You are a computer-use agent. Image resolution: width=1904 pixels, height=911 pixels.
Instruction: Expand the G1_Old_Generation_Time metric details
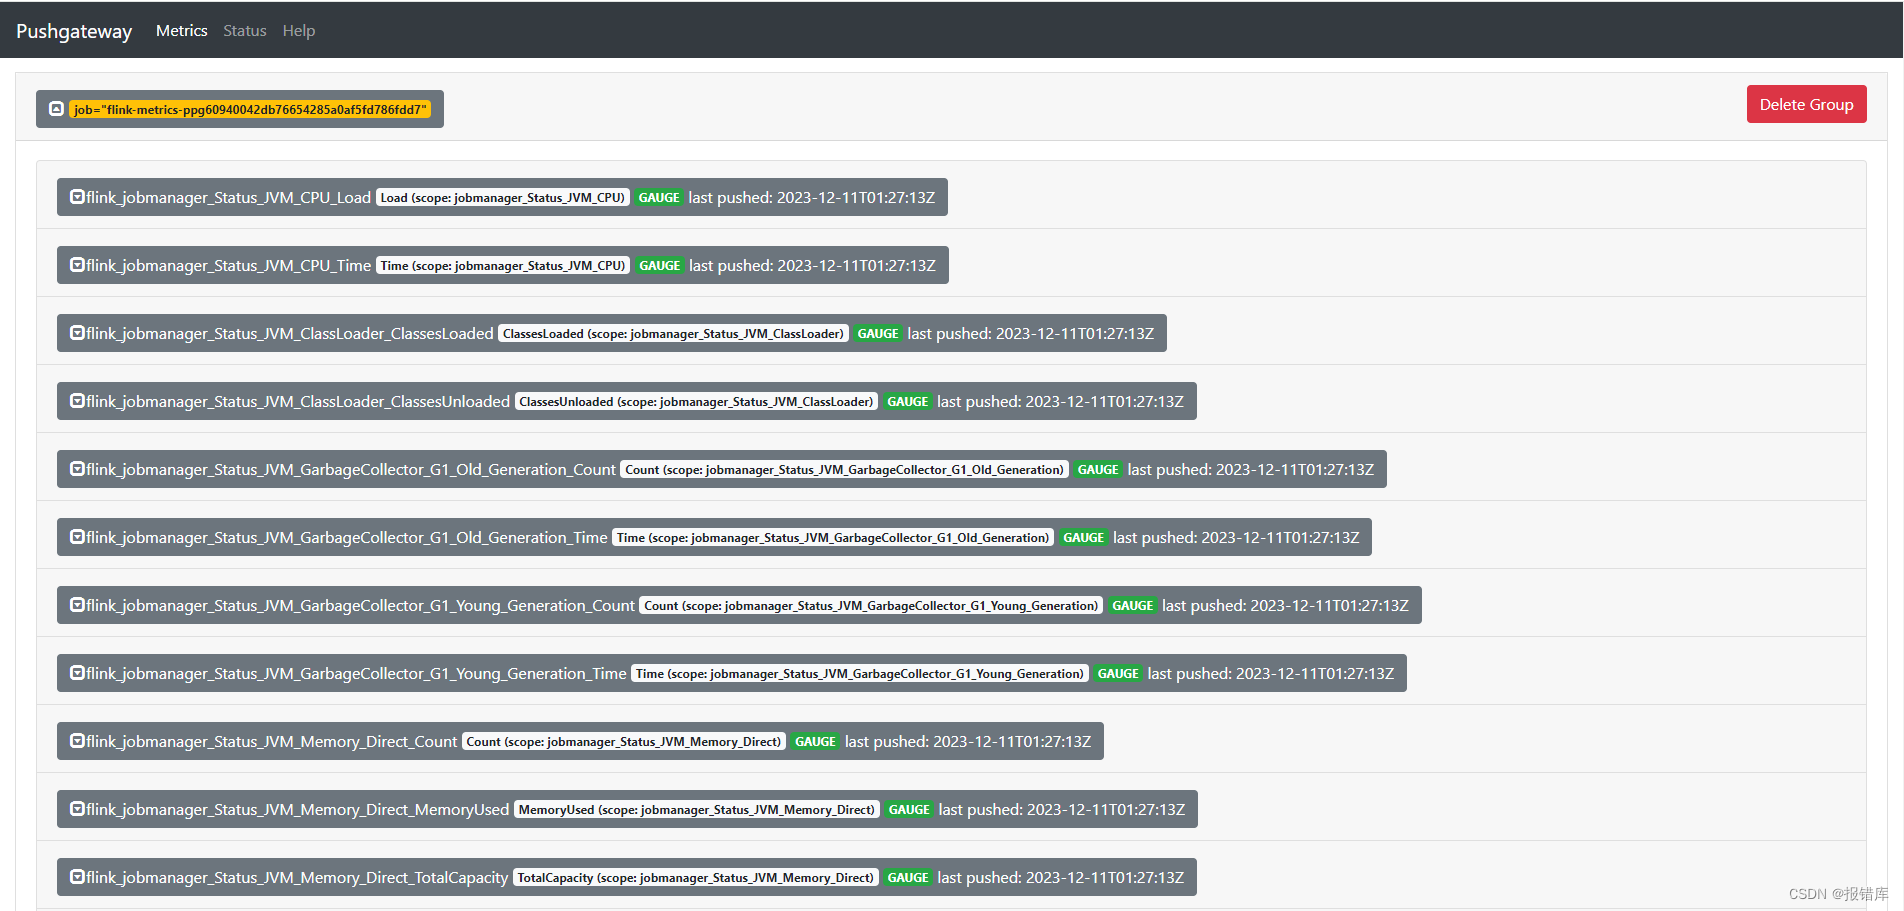coord(77,537)
